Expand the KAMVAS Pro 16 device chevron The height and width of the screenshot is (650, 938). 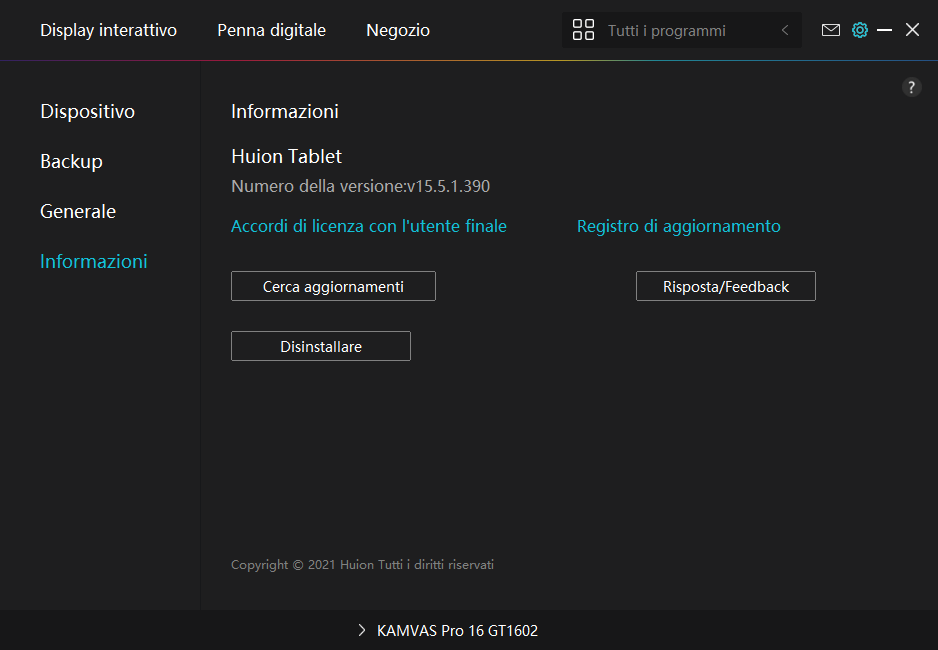click(x=362, y=631)
